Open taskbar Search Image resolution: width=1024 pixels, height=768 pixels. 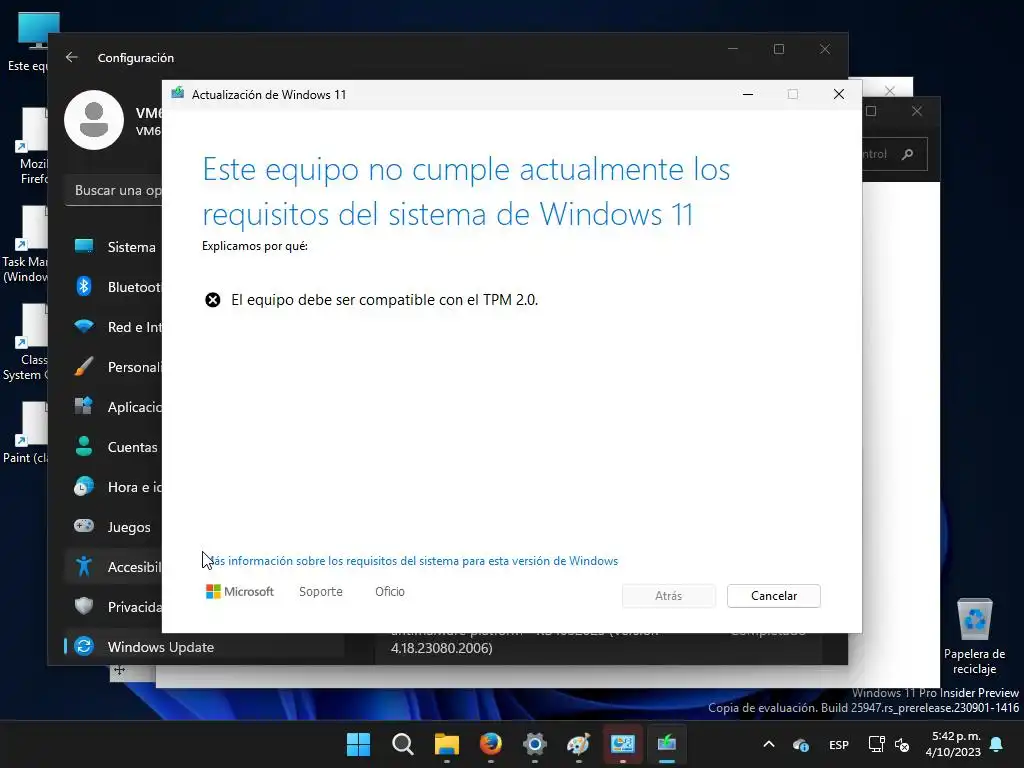tap(402, 744)
